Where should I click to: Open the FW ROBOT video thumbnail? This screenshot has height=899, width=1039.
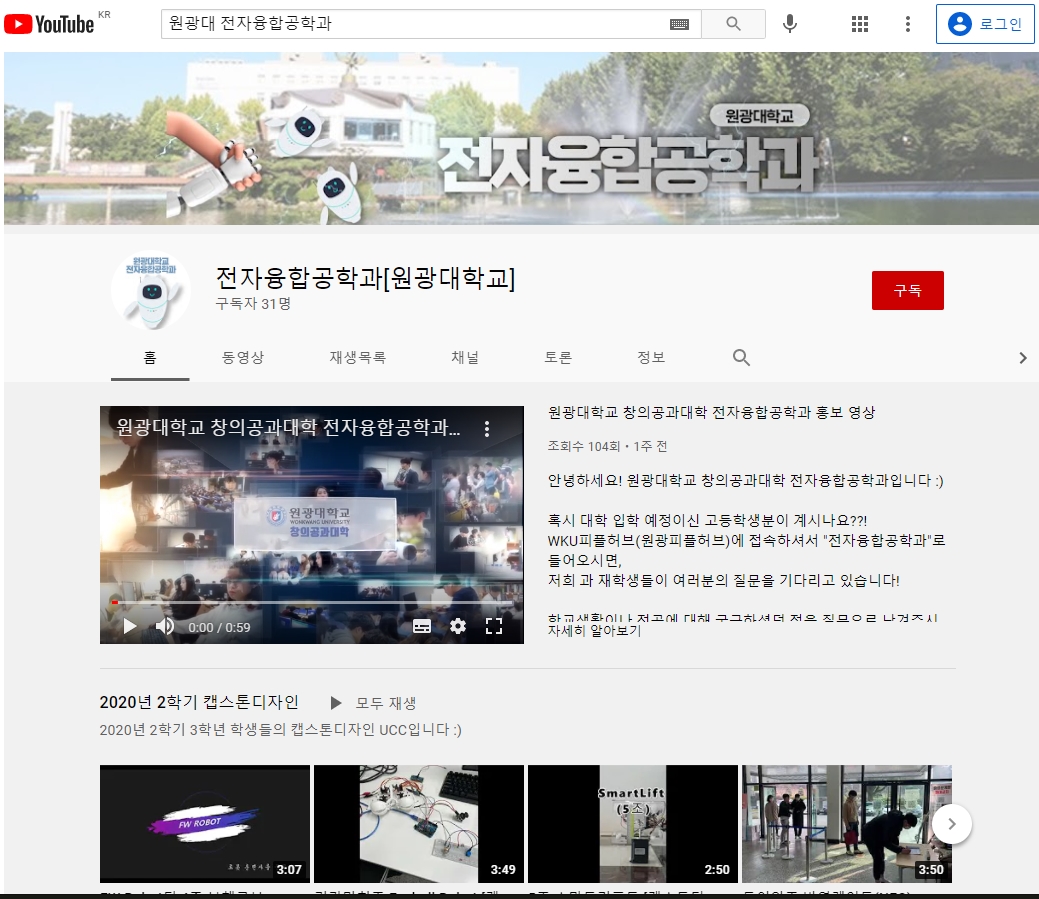205,823
